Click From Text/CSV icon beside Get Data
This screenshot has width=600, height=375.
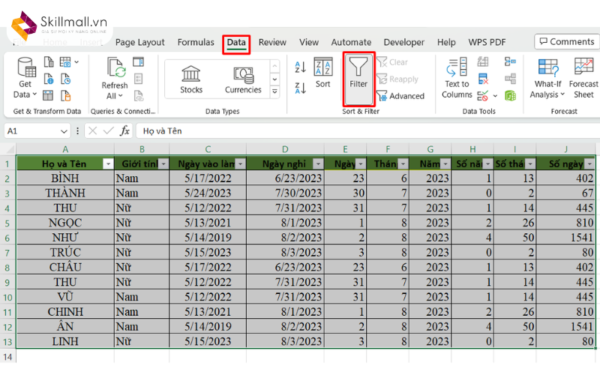(49, 62)
